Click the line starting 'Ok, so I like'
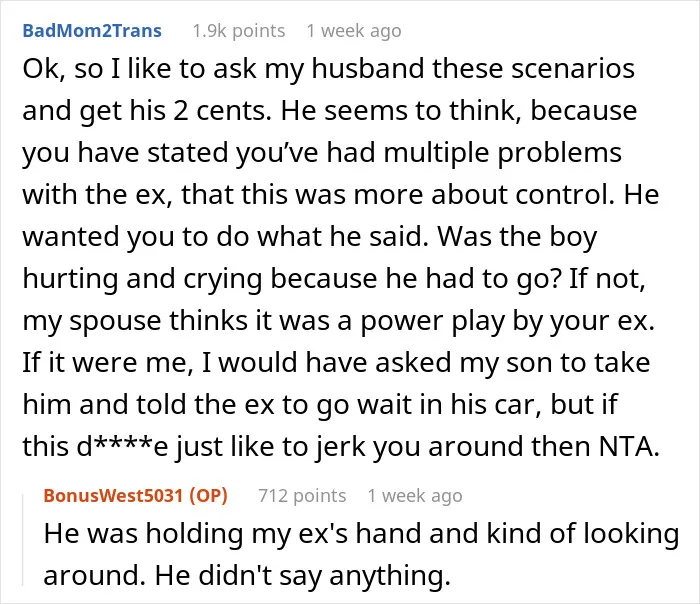700x604 pixels. (329, 69)
